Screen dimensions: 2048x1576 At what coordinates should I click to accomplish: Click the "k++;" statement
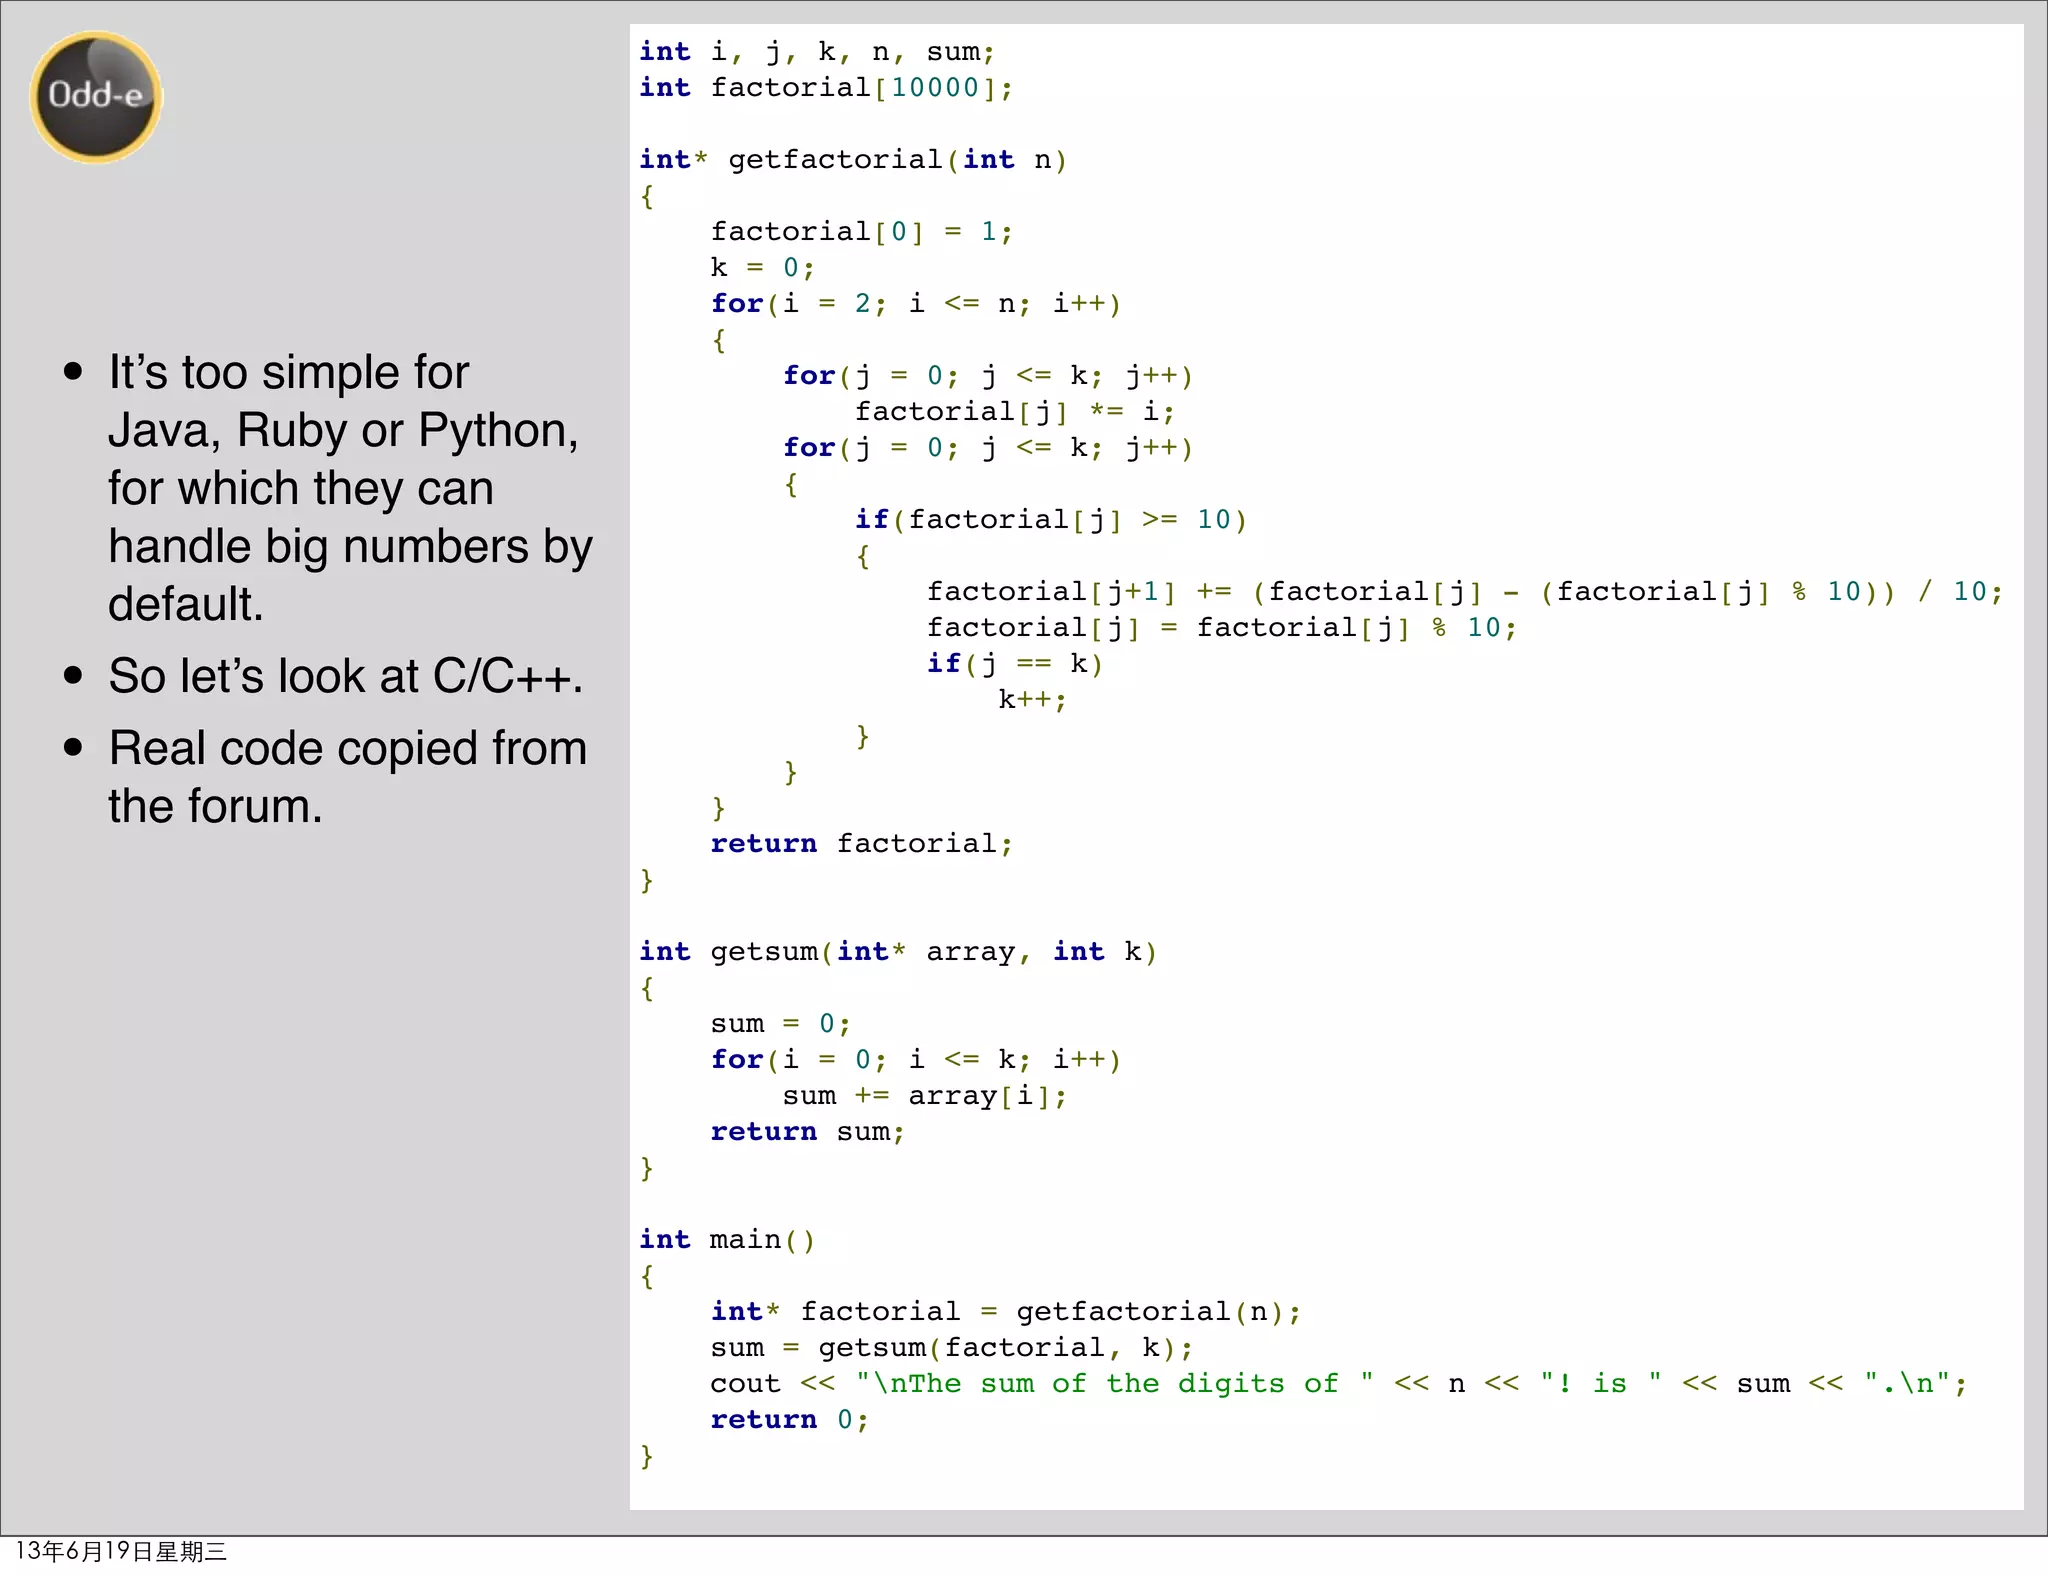tap(1032, 700)
